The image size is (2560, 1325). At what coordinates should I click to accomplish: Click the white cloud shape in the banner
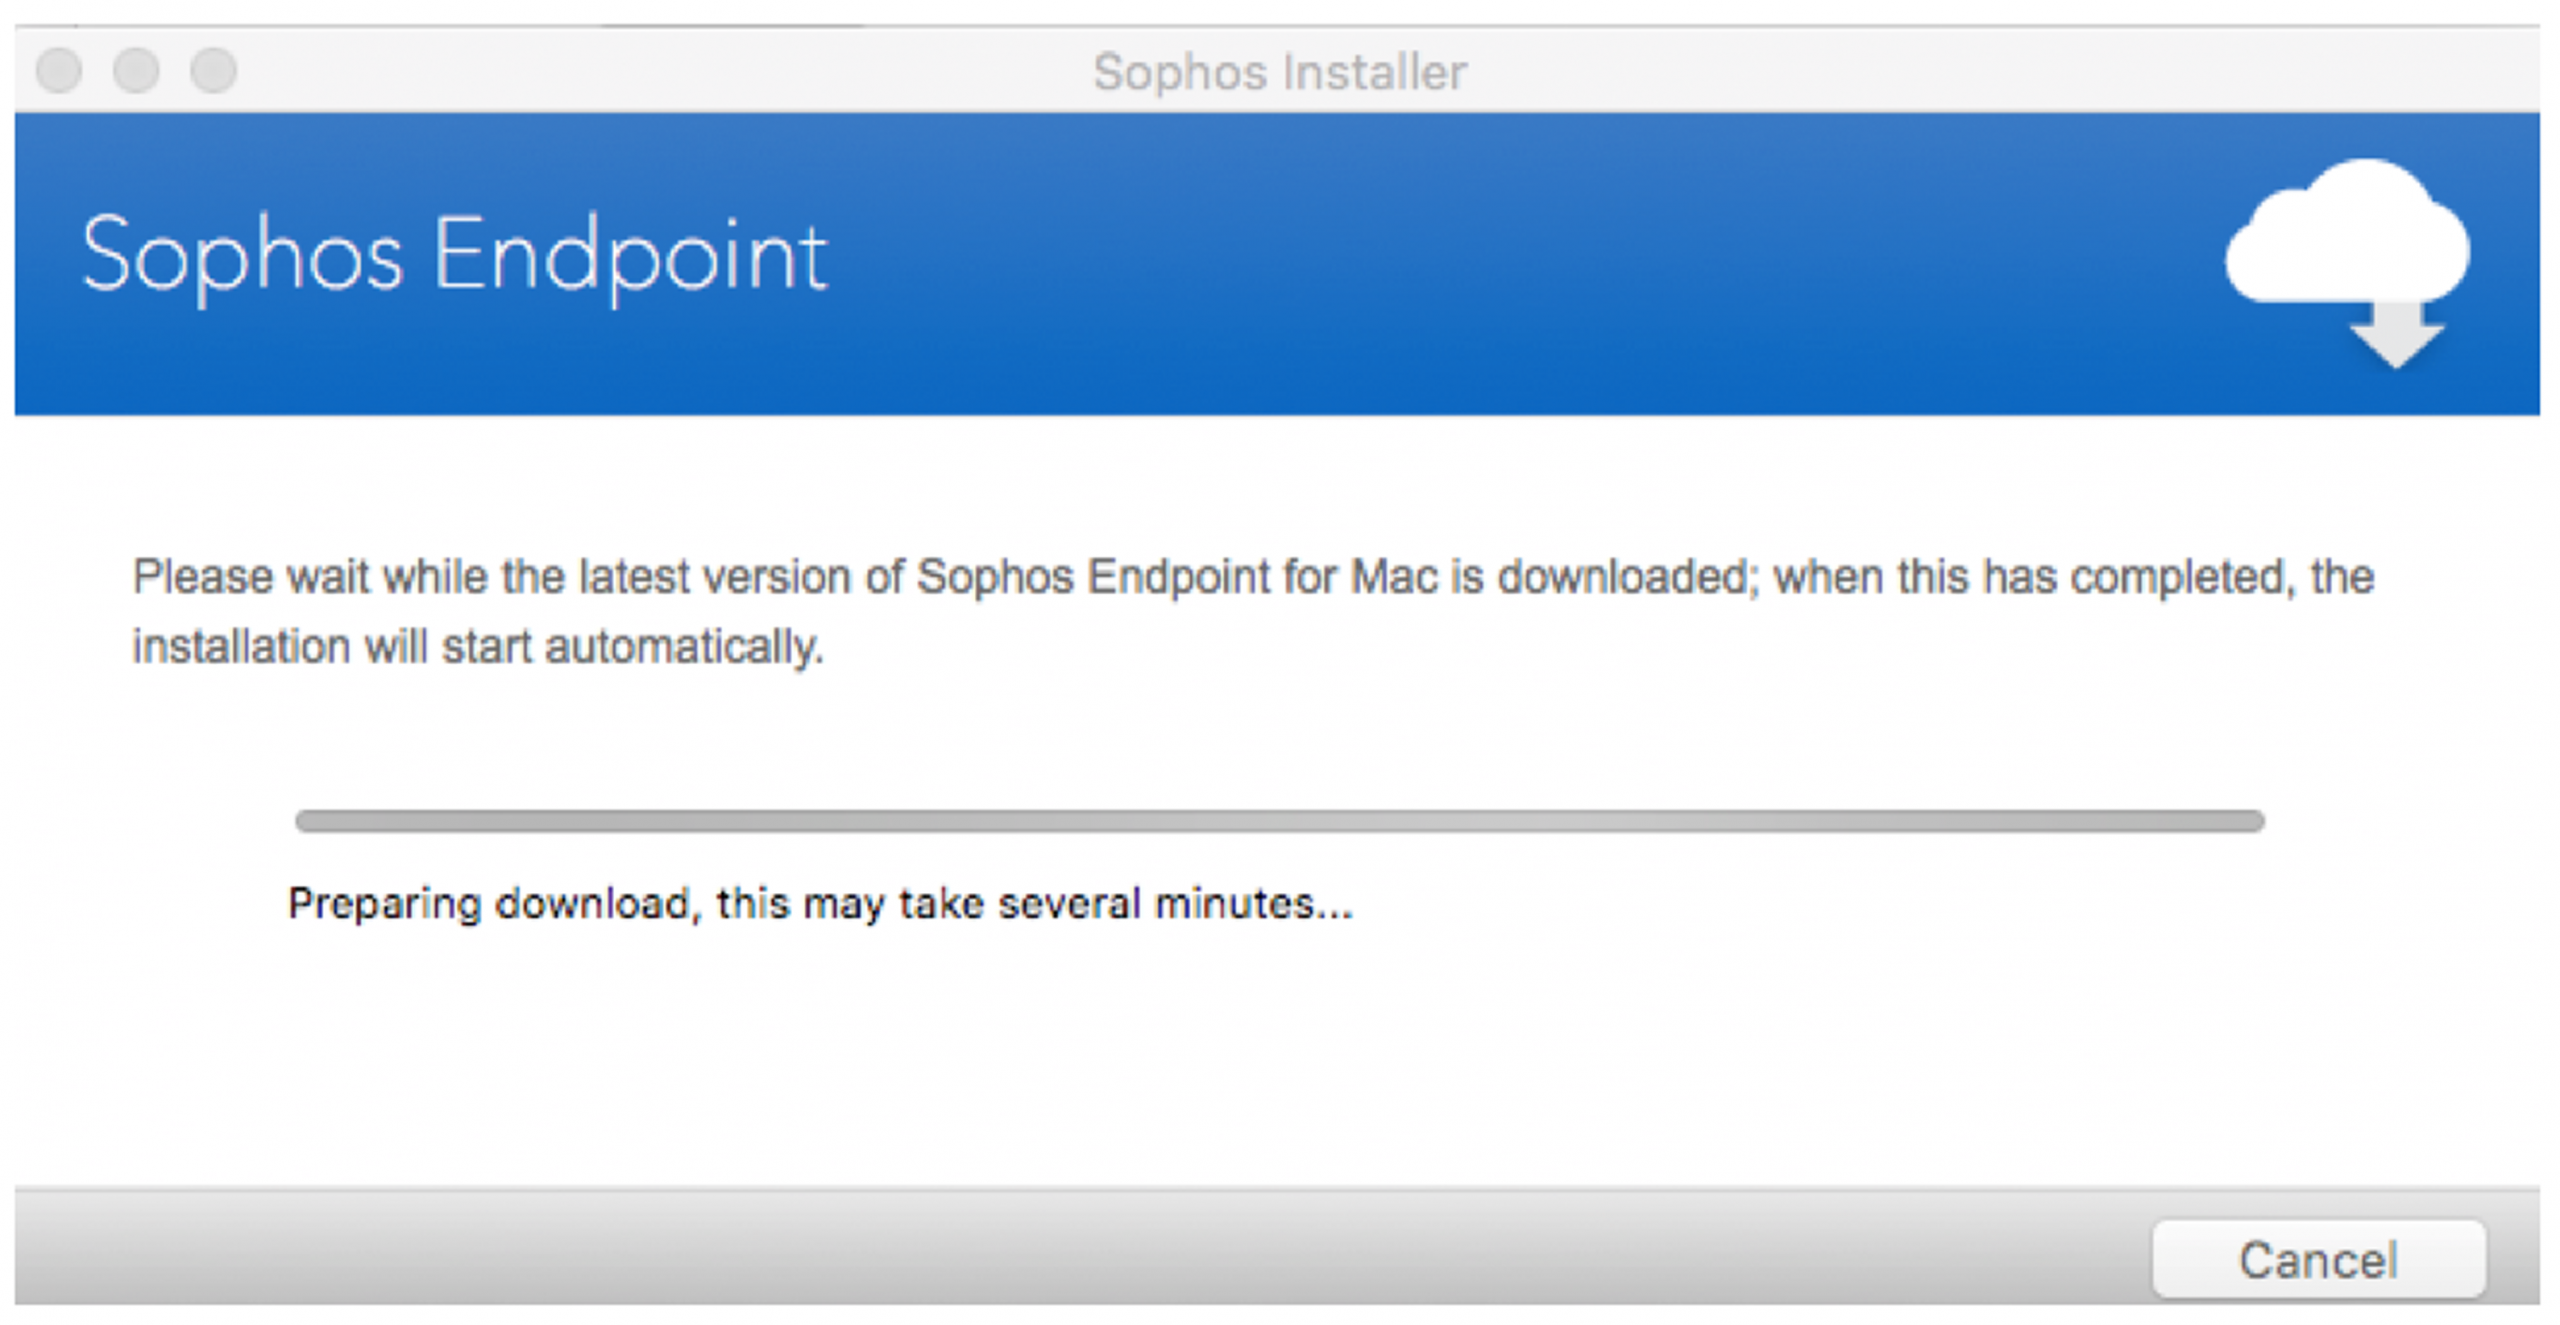point(2348,230)
